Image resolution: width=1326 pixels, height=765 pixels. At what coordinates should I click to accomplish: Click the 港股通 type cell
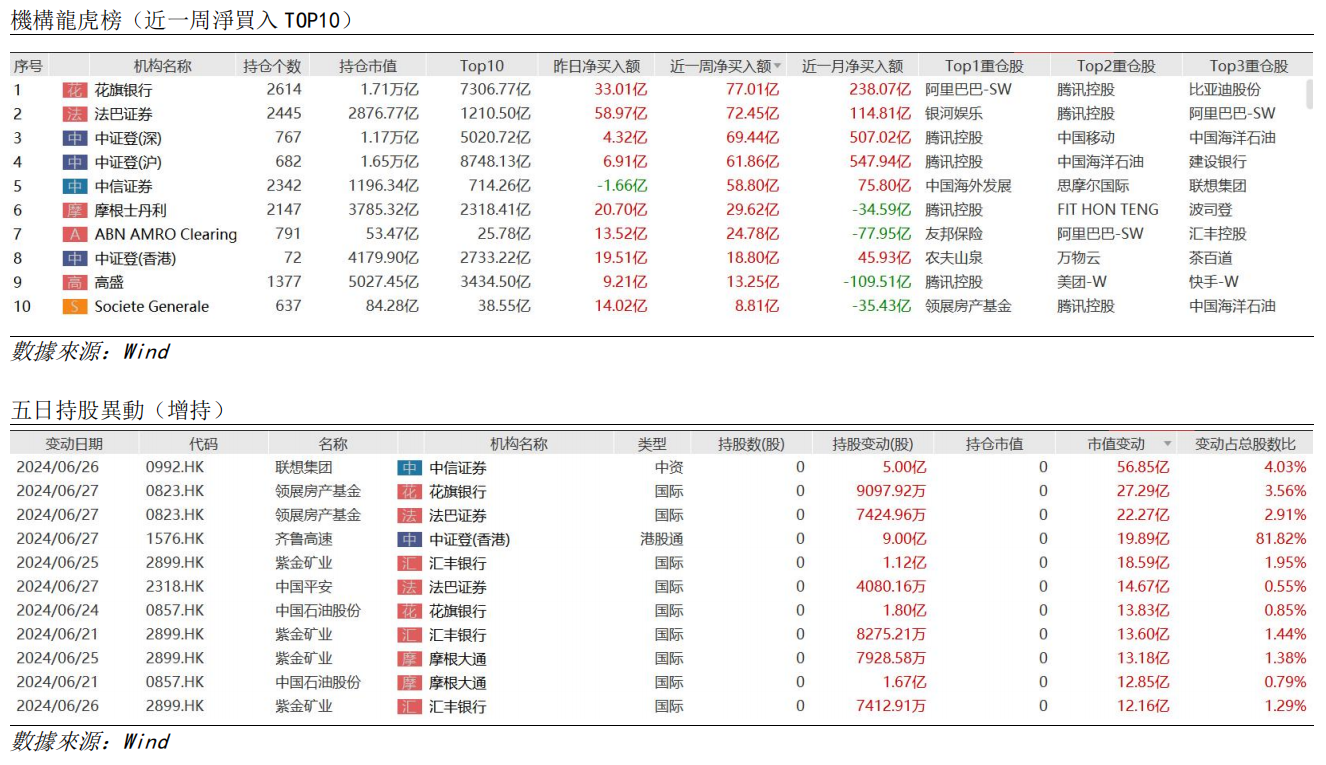662,539
